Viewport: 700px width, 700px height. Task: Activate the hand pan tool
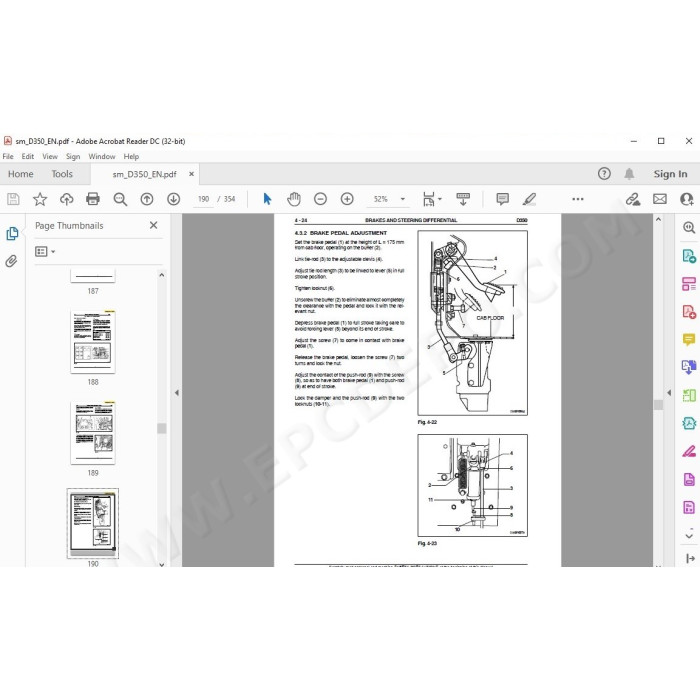(294, 199)
